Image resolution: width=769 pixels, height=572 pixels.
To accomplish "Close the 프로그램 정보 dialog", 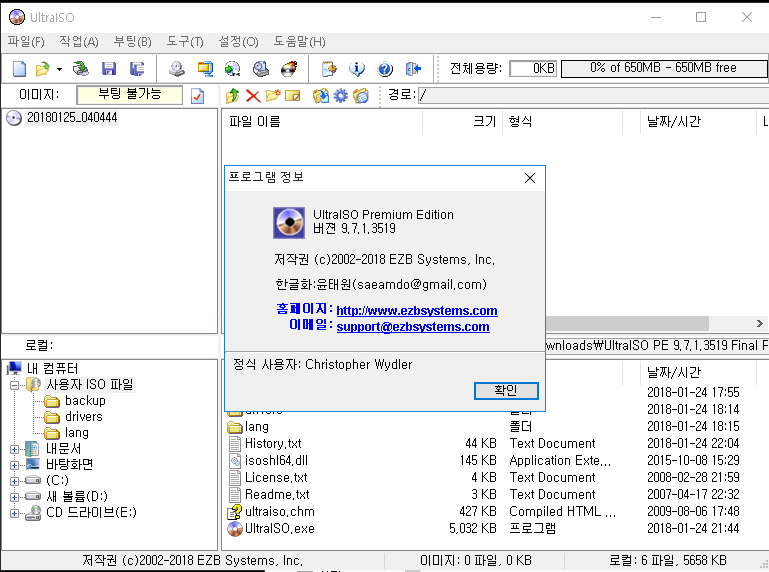I will [530, 178].
